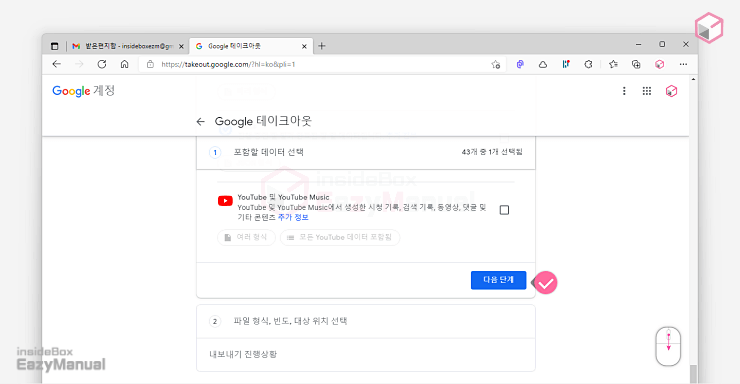Close the Gmail inbox tab
Image resolution: width=740 pixels, height=384 pixels.
tap(181, 46)
